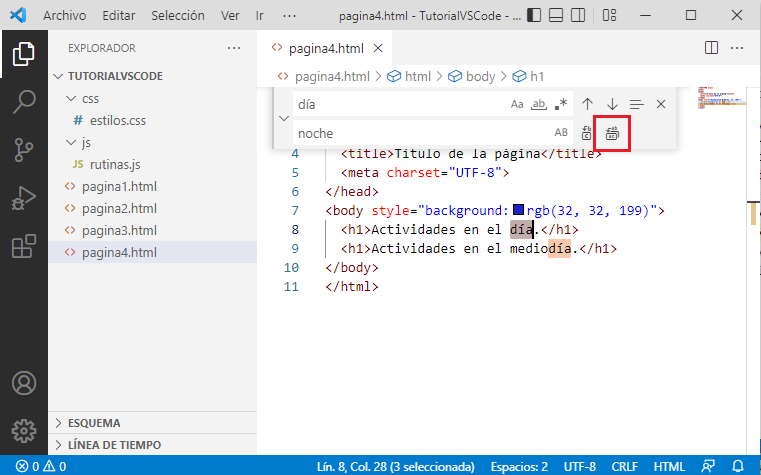Select the pagina4.html editor tab

tap(326, 49)
